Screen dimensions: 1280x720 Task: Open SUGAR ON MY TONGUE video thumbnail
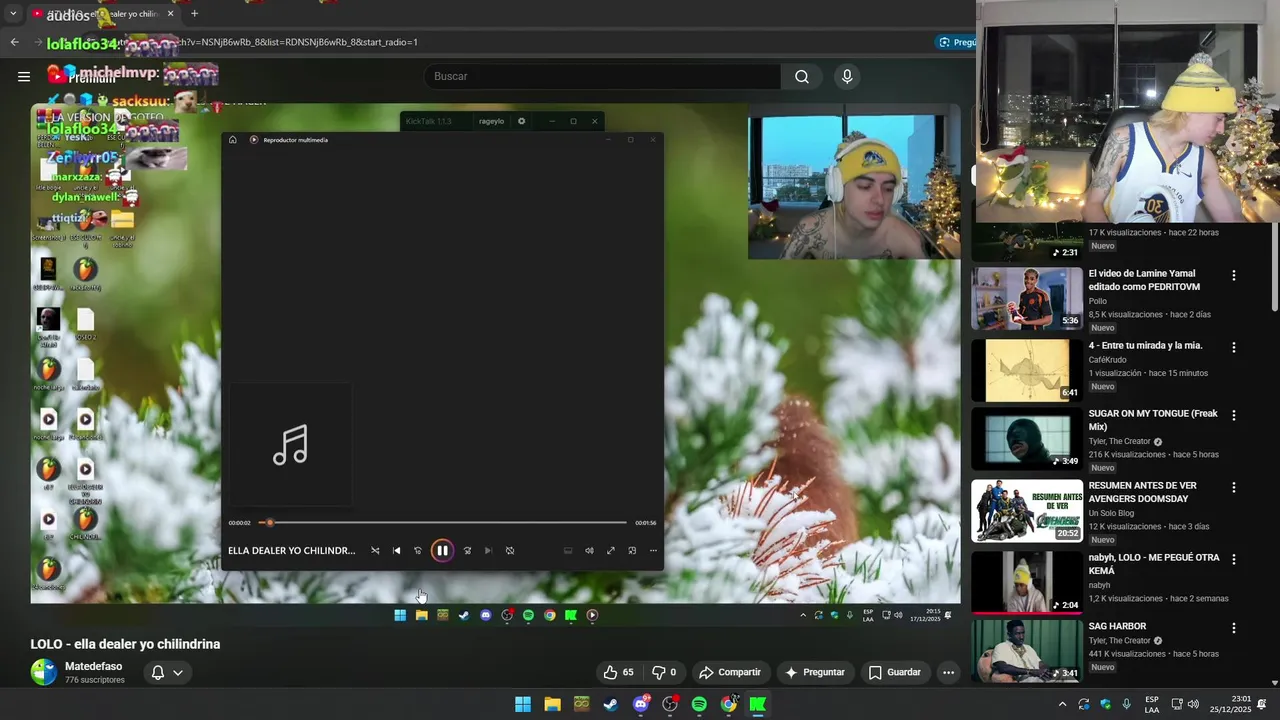point(1027,438)
